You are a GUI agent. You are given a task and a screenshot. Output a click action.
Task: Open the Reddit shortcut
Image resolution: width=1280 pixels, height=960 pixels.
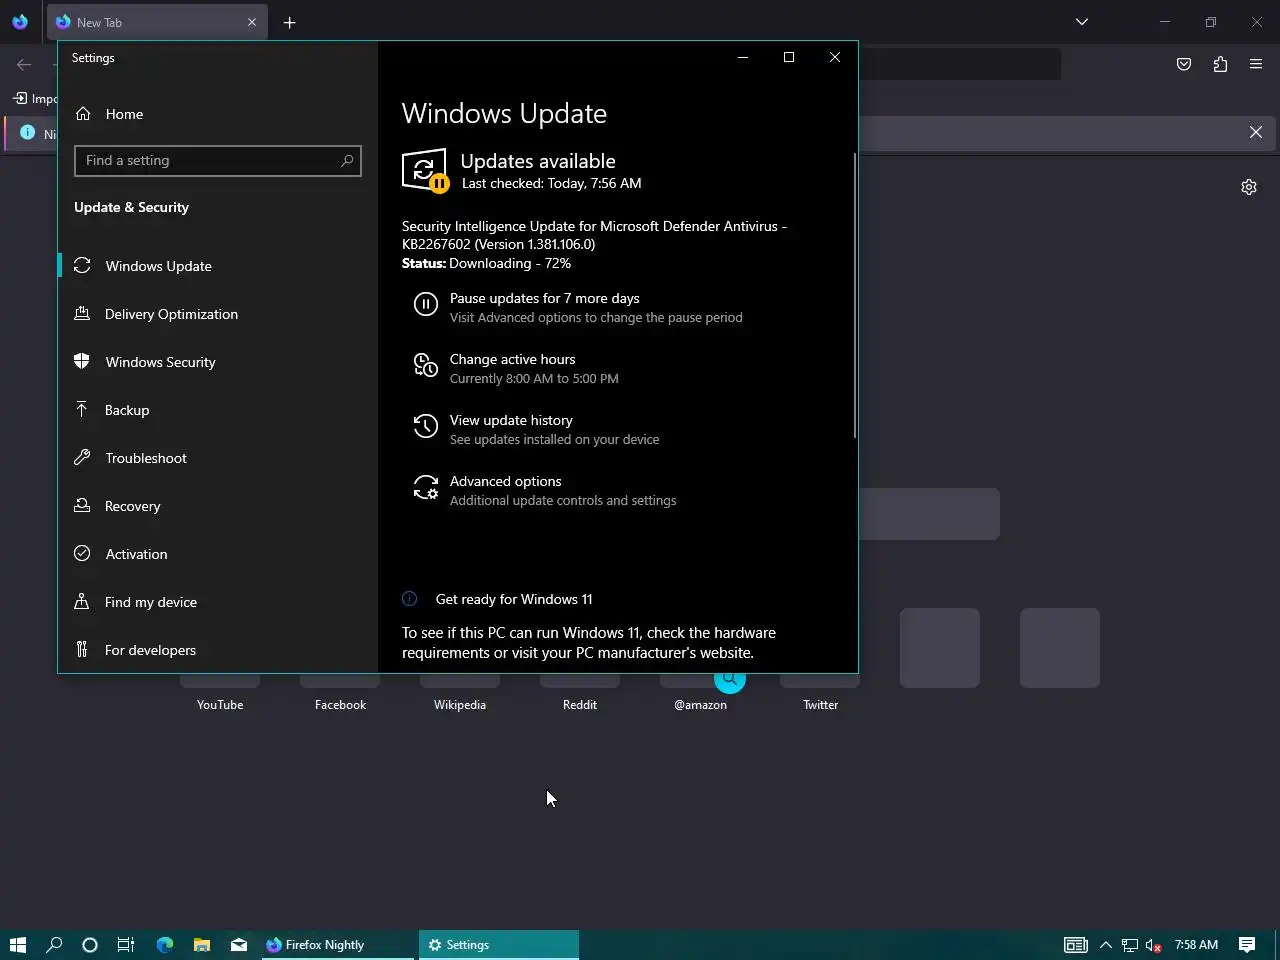tap(580, 692)
